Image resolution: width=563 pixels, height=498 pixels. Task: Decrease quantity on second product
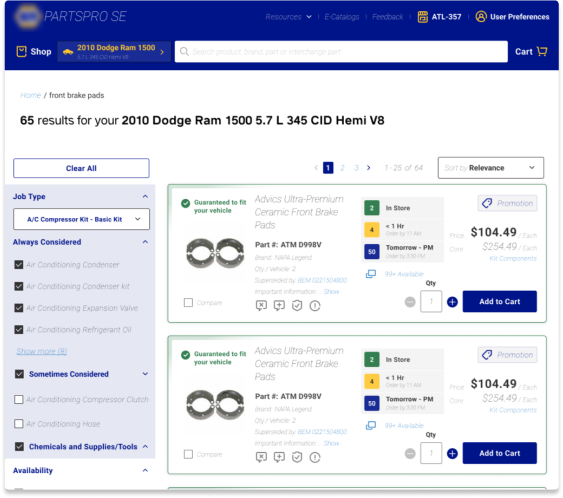tap(410, 453)
